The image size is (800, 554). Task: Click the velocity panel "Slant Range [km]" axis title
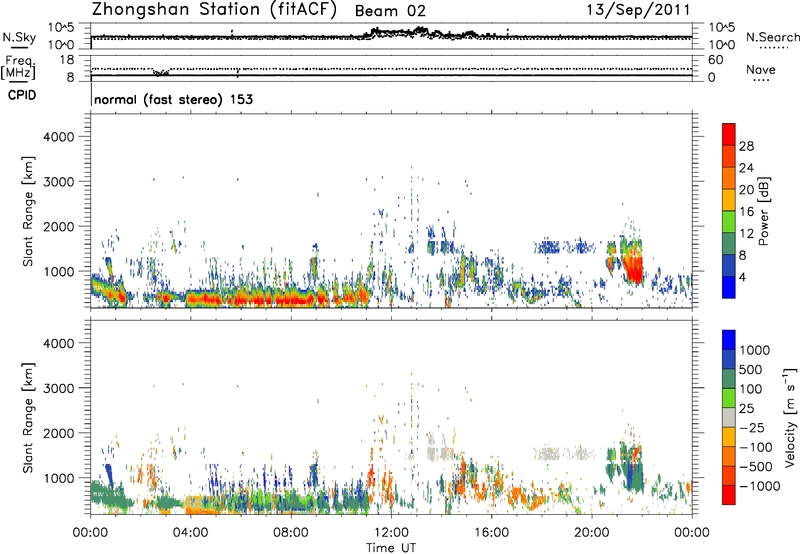[x=28, y=418]
